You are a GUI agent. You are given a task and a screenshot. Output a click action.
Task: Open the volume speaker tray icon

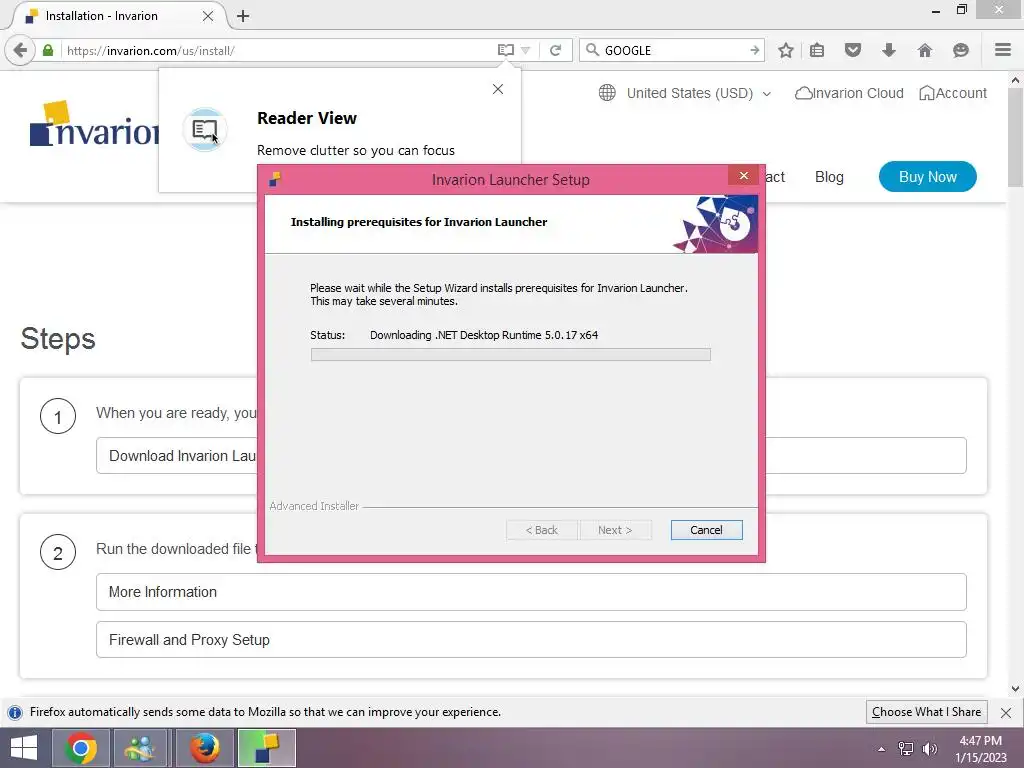click(x=929, y=749)
